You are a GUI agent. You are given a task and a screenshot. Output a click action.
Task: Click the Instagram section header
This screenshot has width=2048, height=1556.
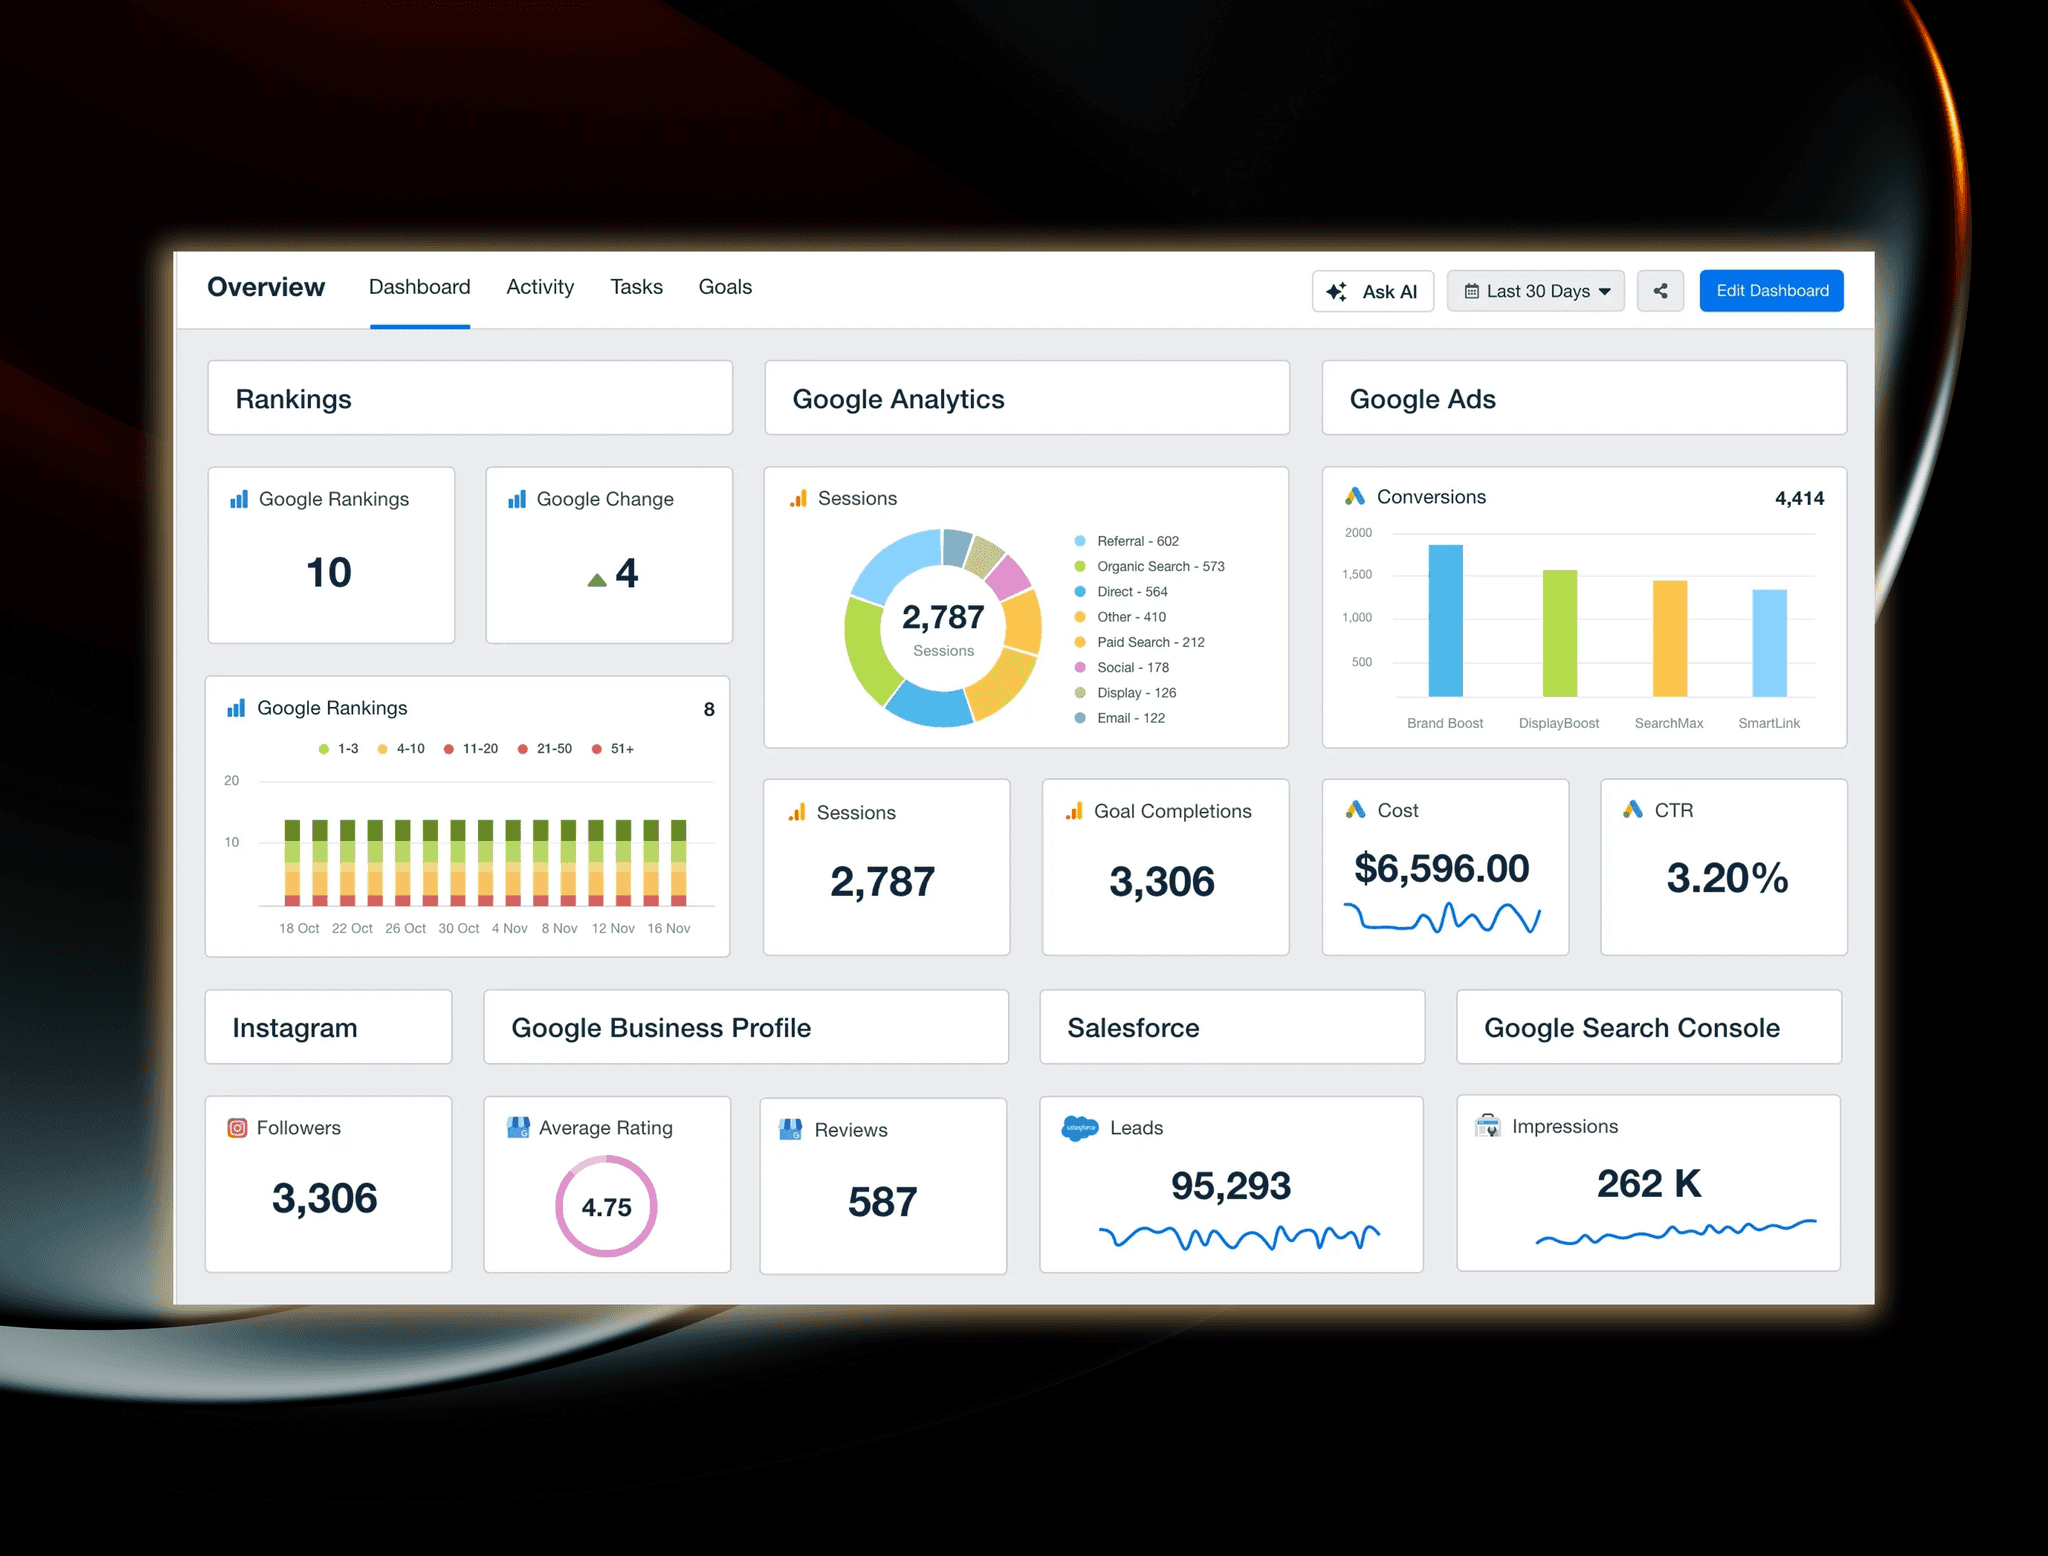[328, 1027]
